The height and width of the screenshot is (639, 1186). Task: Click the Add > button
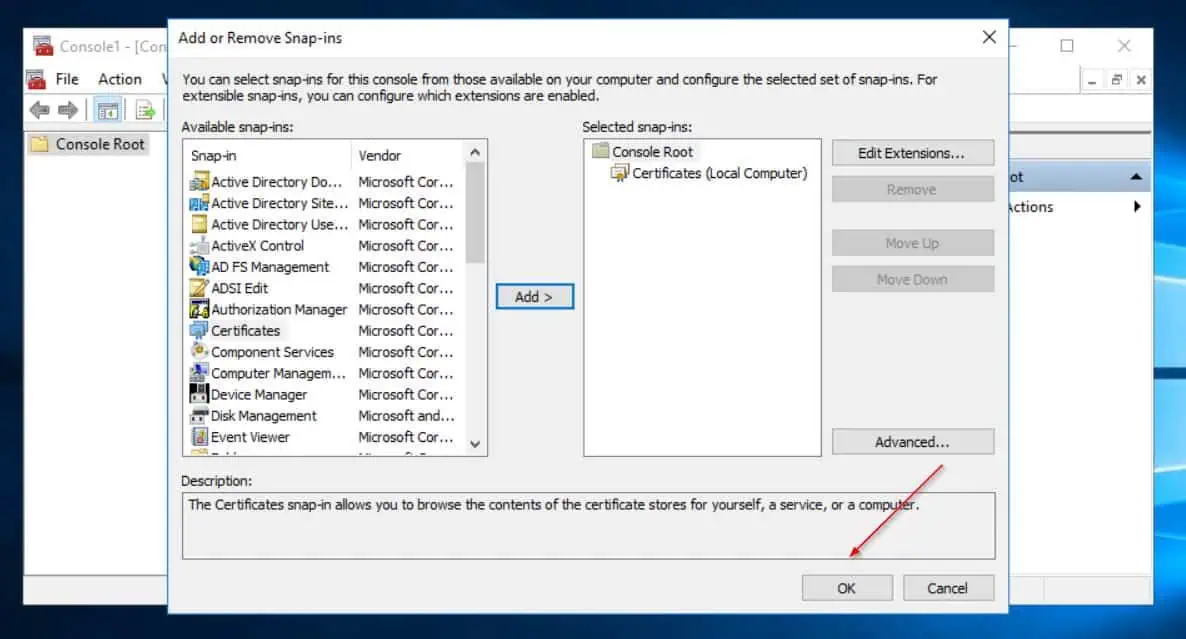[535, 296]
